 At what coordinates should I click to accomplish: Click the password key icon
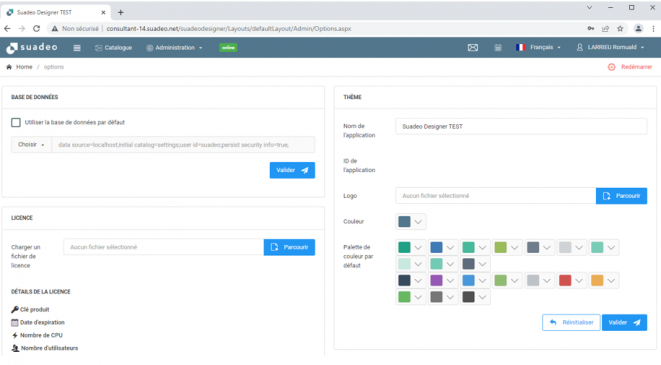click(591, 29)
